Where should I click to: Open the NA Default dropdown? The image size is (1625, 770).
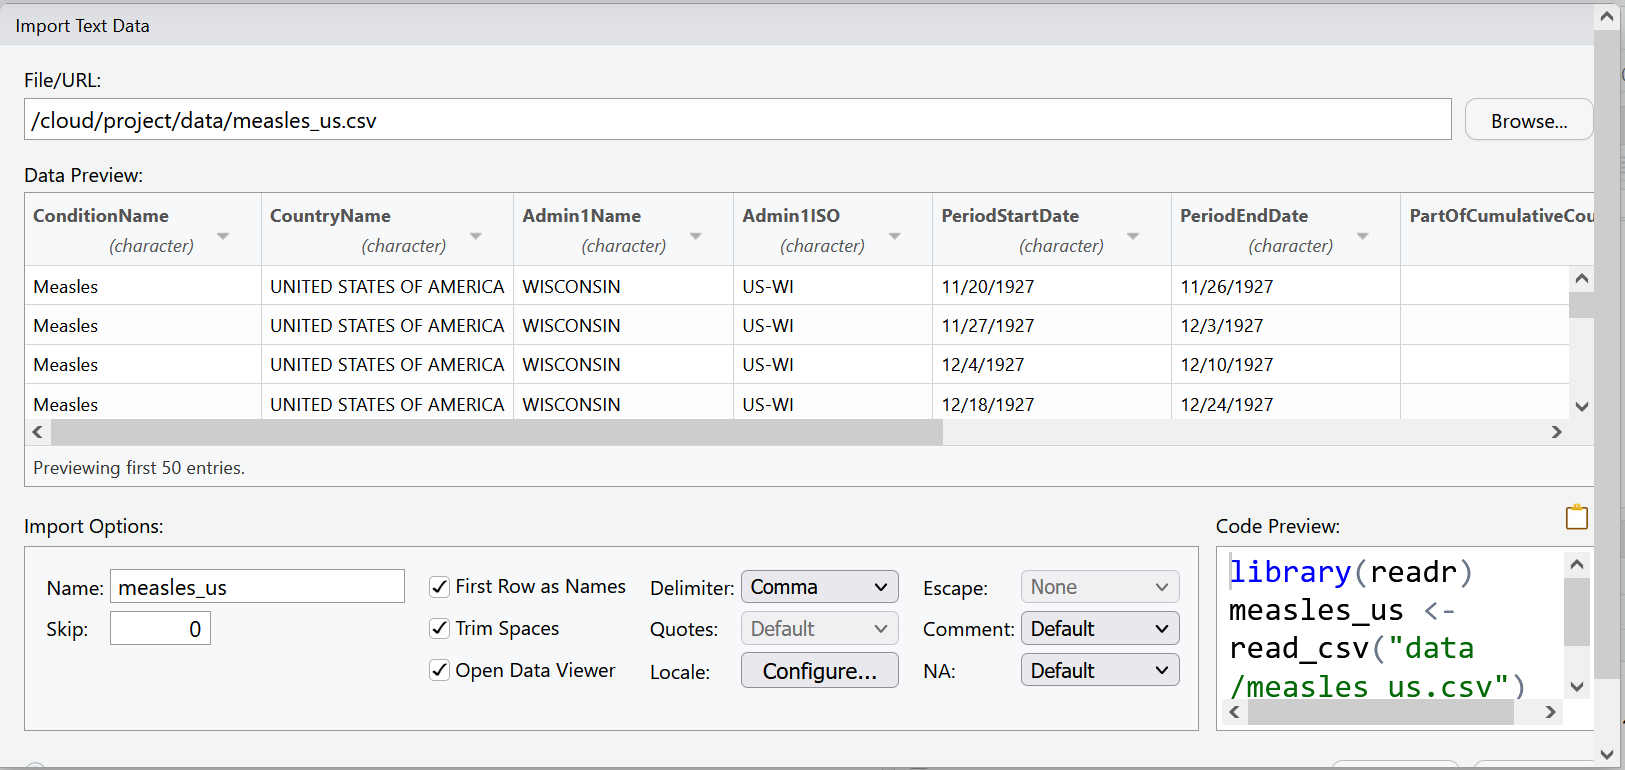pyautogui.click(x=1099, y=671)
